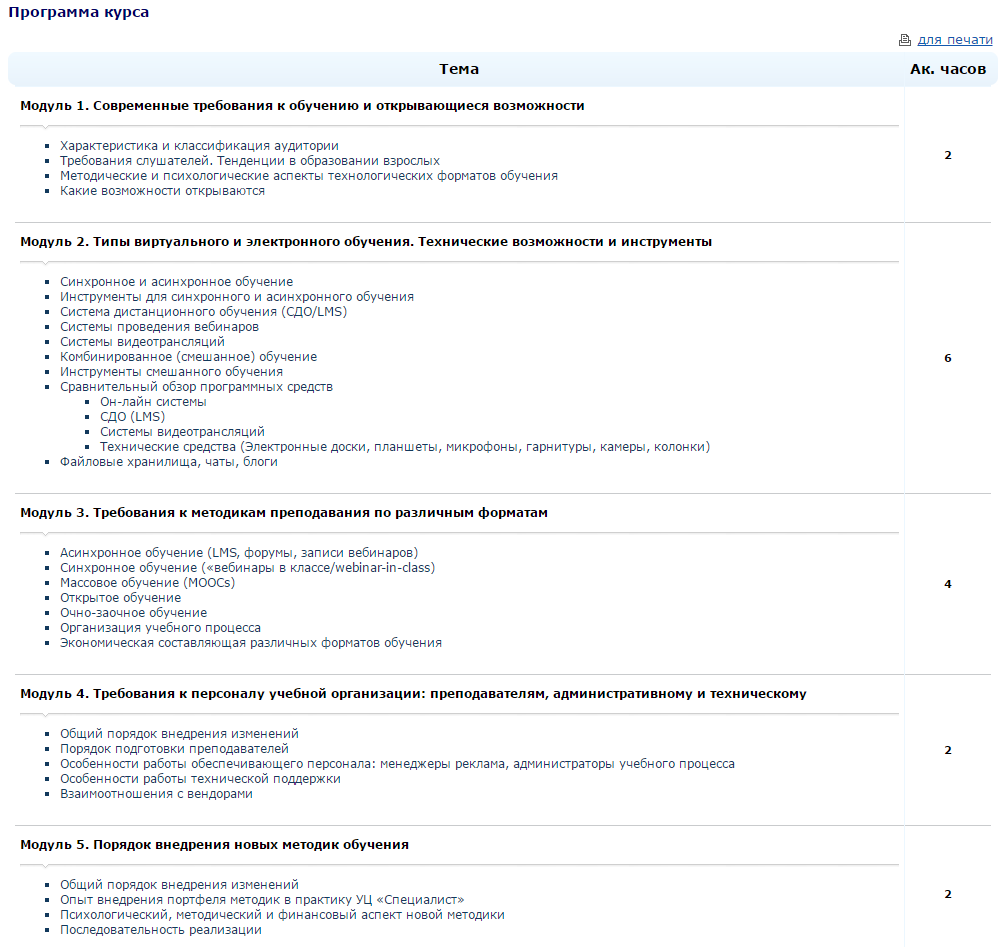Screen dimensions: 1002x947
Task: Click the hours value 6 for Модуль 2
Action: [x=948, y=358]
